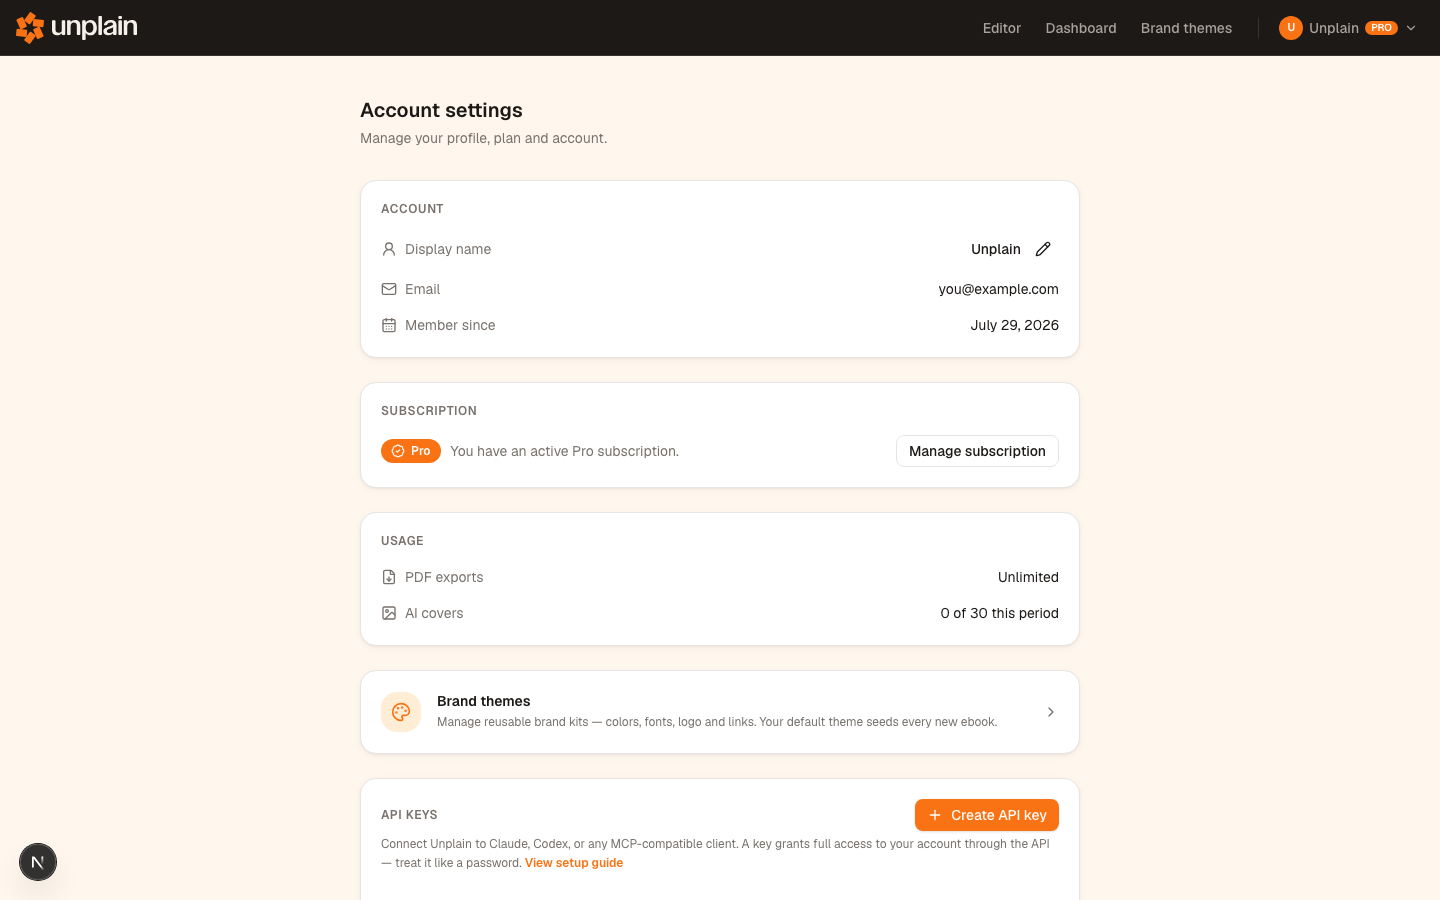The image size is (1440, 900).
Task: Click the PDF exports label
Action: point(444,577)
